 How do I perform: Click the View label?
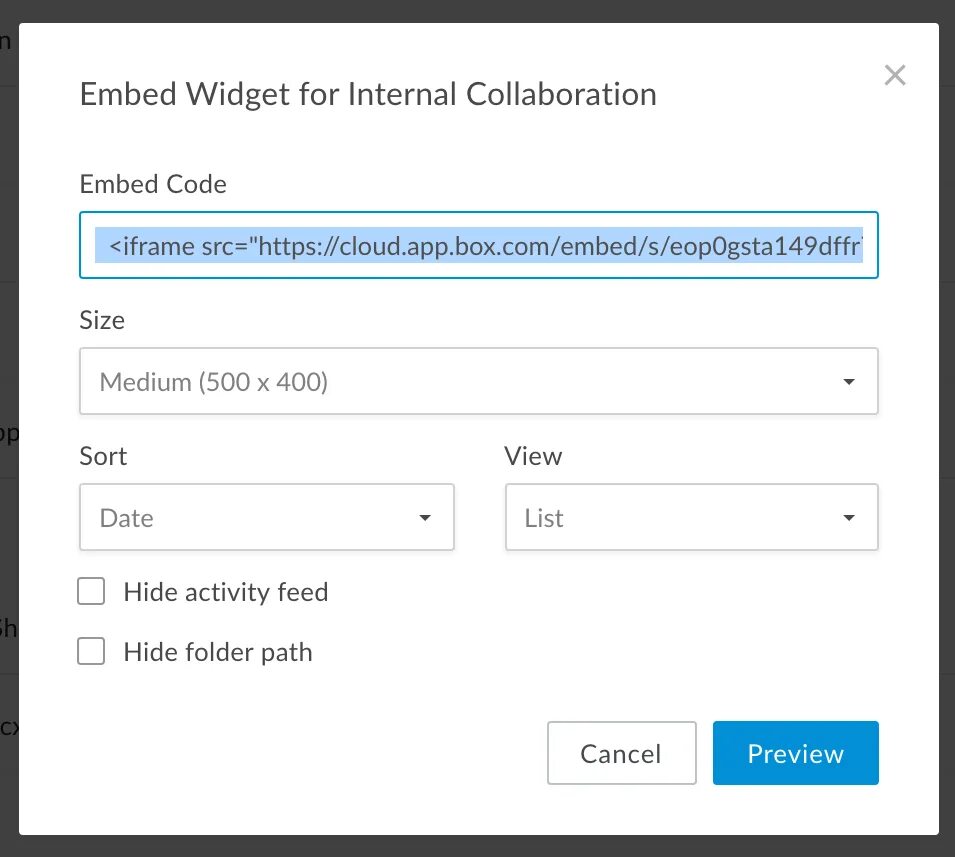tap(533, 456)
